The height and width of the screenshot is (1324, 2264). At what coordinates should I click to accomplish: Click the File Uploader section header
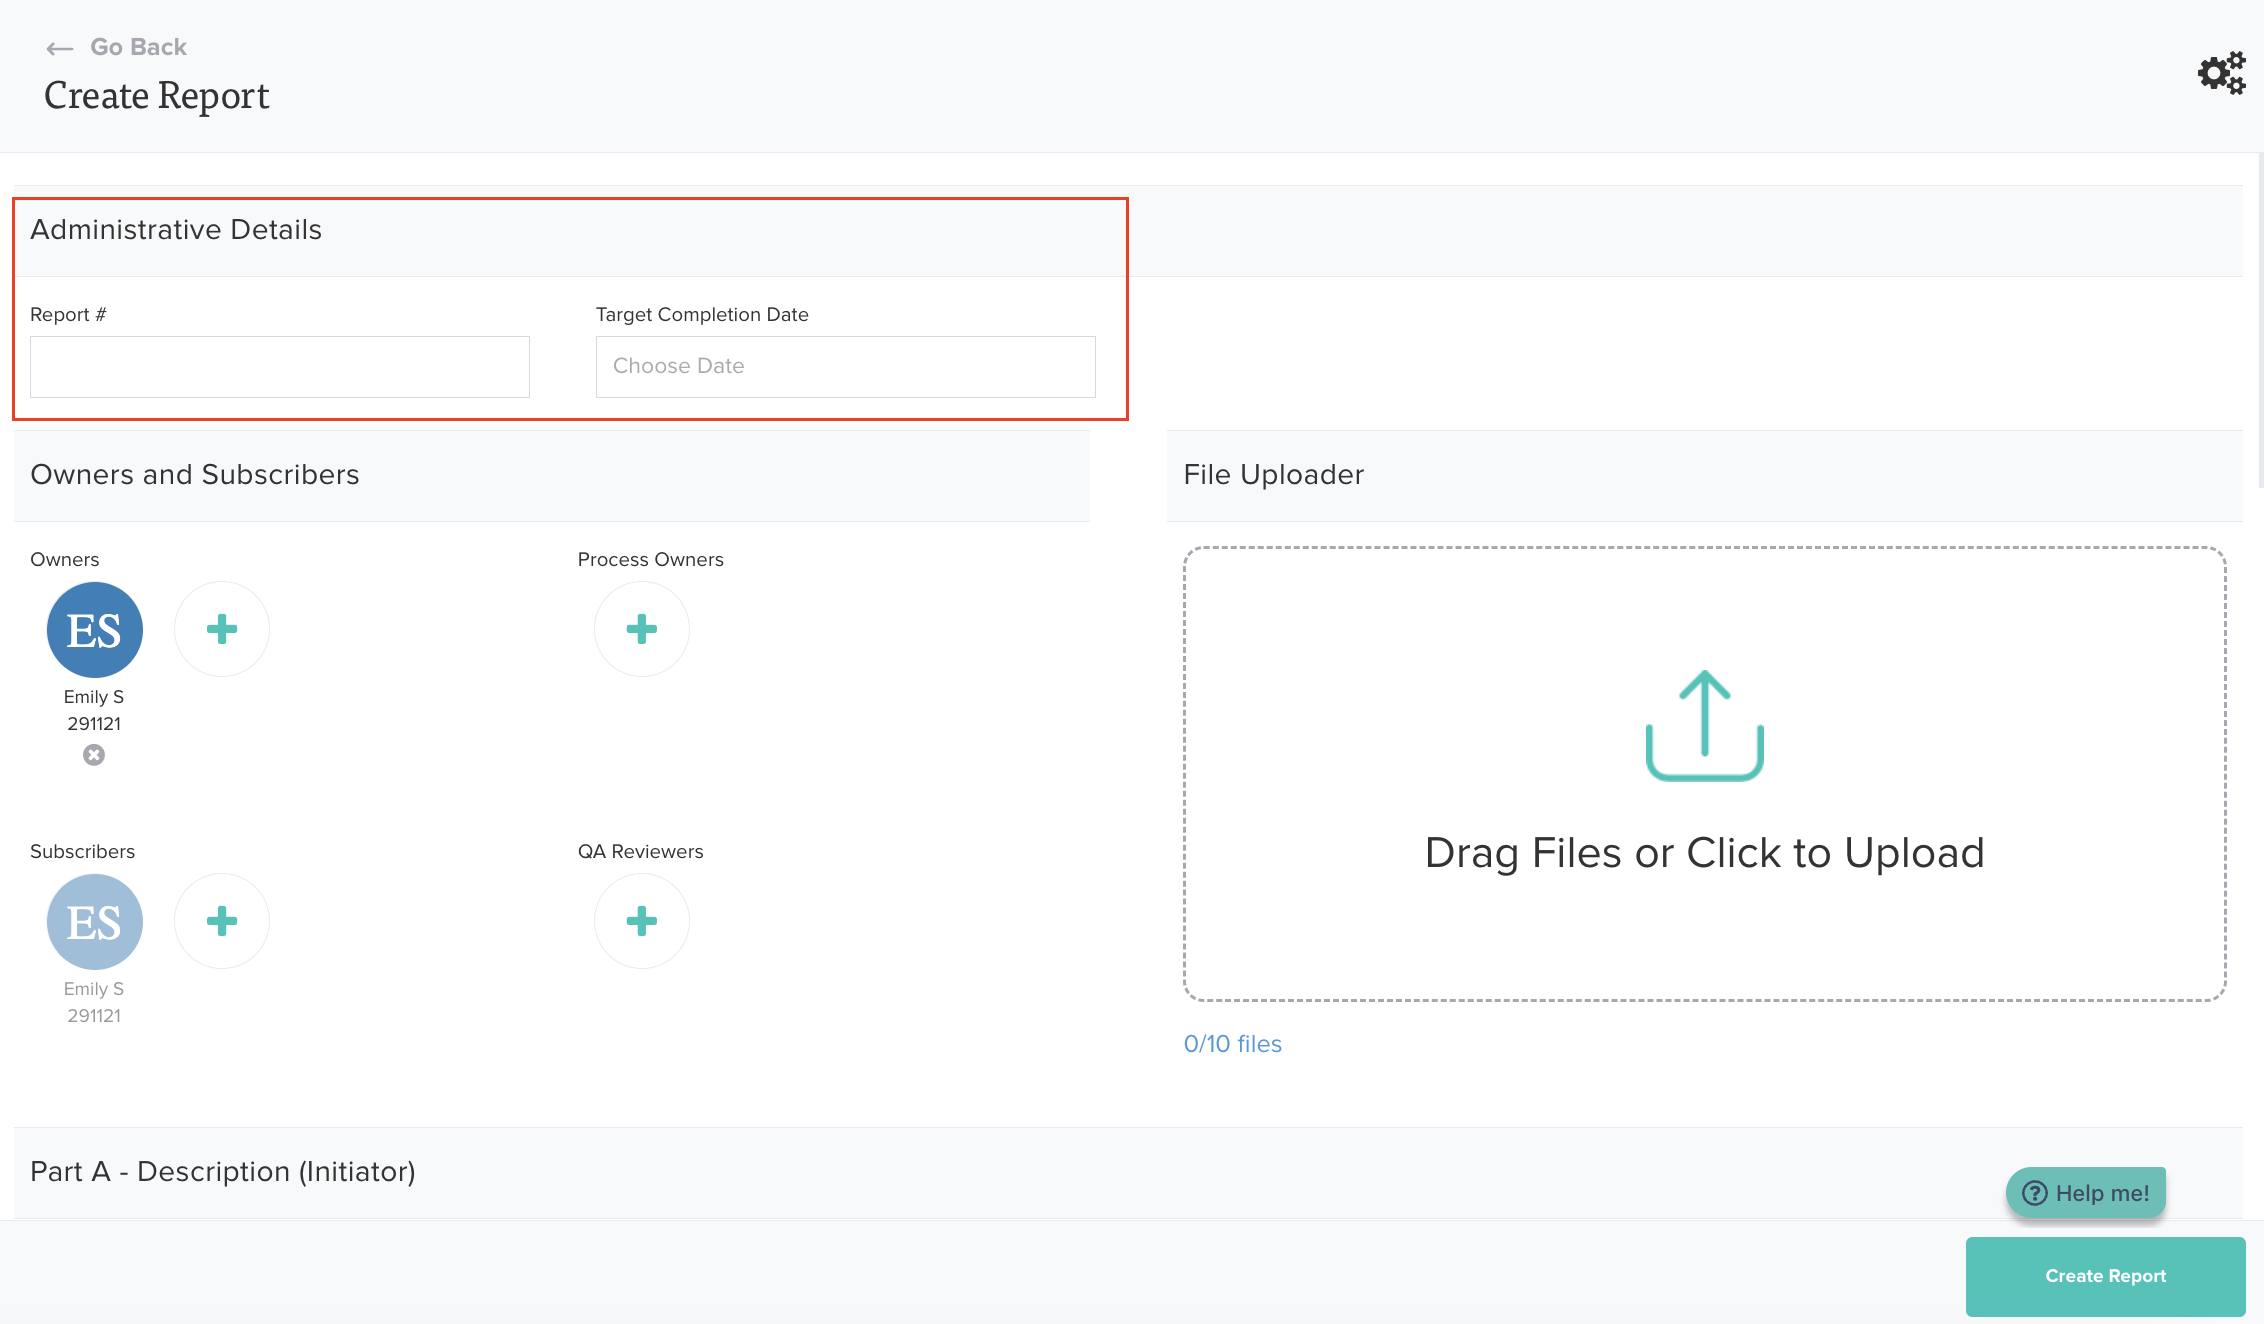click(1273, 474)
